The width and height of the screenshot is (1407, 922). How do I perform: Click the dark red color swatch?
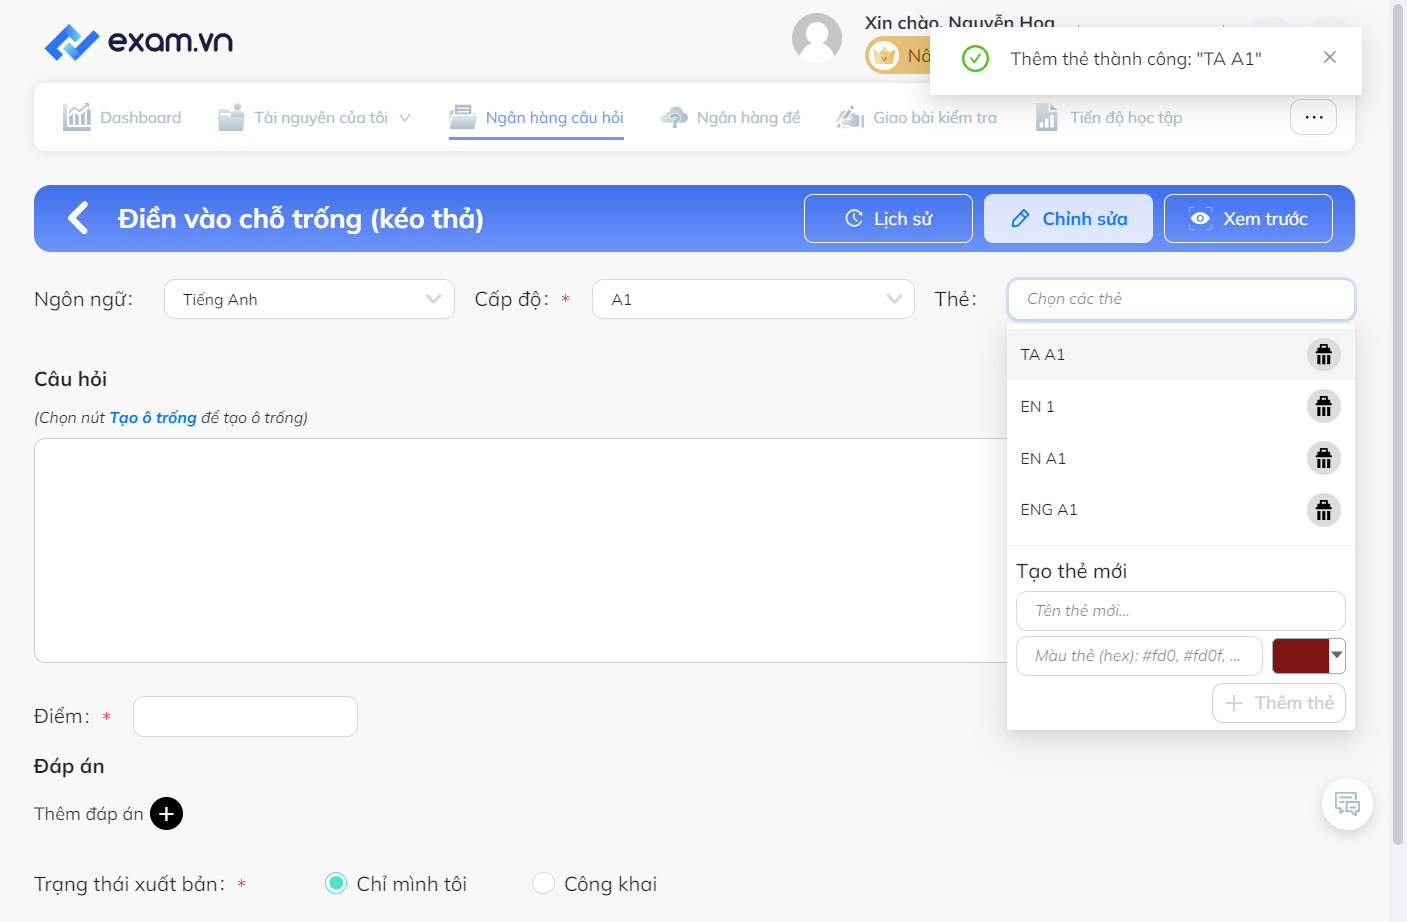tap(1300, 655)
